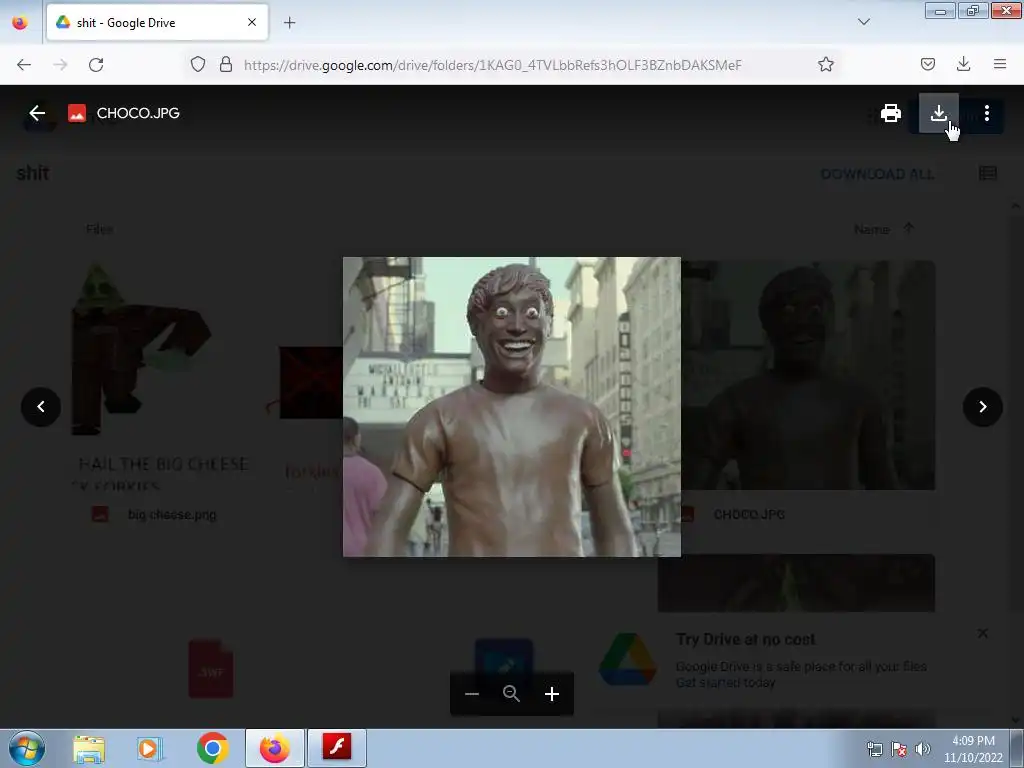The image size is (1024, 768).
Task: Open the Firefox hamburger application menu
Action: coord(1000,64)
